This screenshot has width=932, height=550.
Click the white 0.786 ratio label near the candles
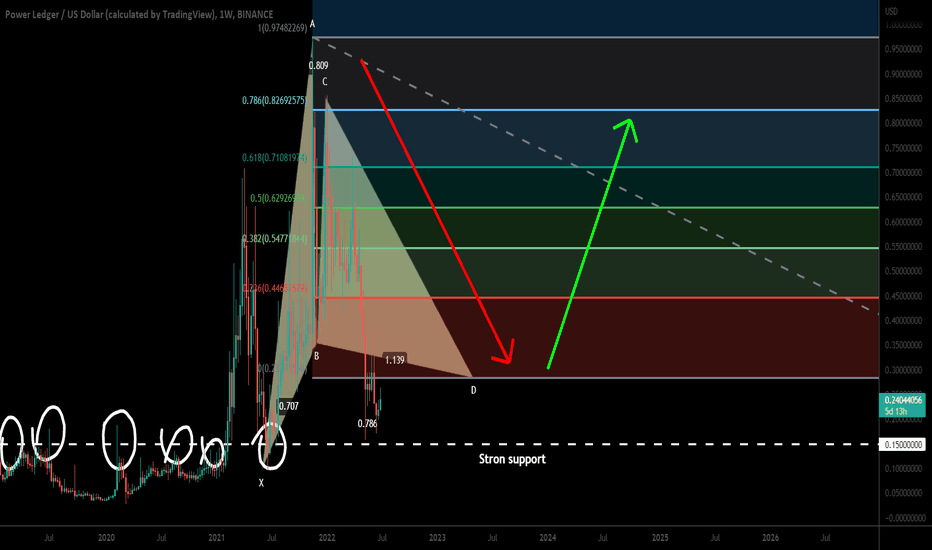367,423
